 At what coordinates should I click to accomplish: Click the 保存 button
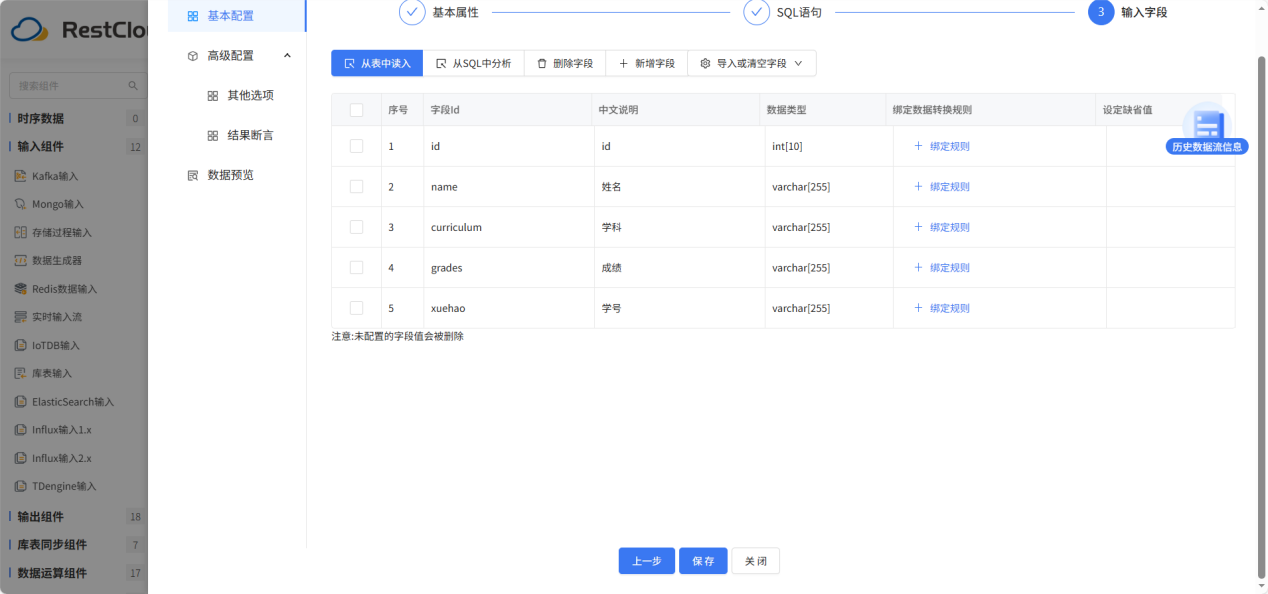[703, 561]
